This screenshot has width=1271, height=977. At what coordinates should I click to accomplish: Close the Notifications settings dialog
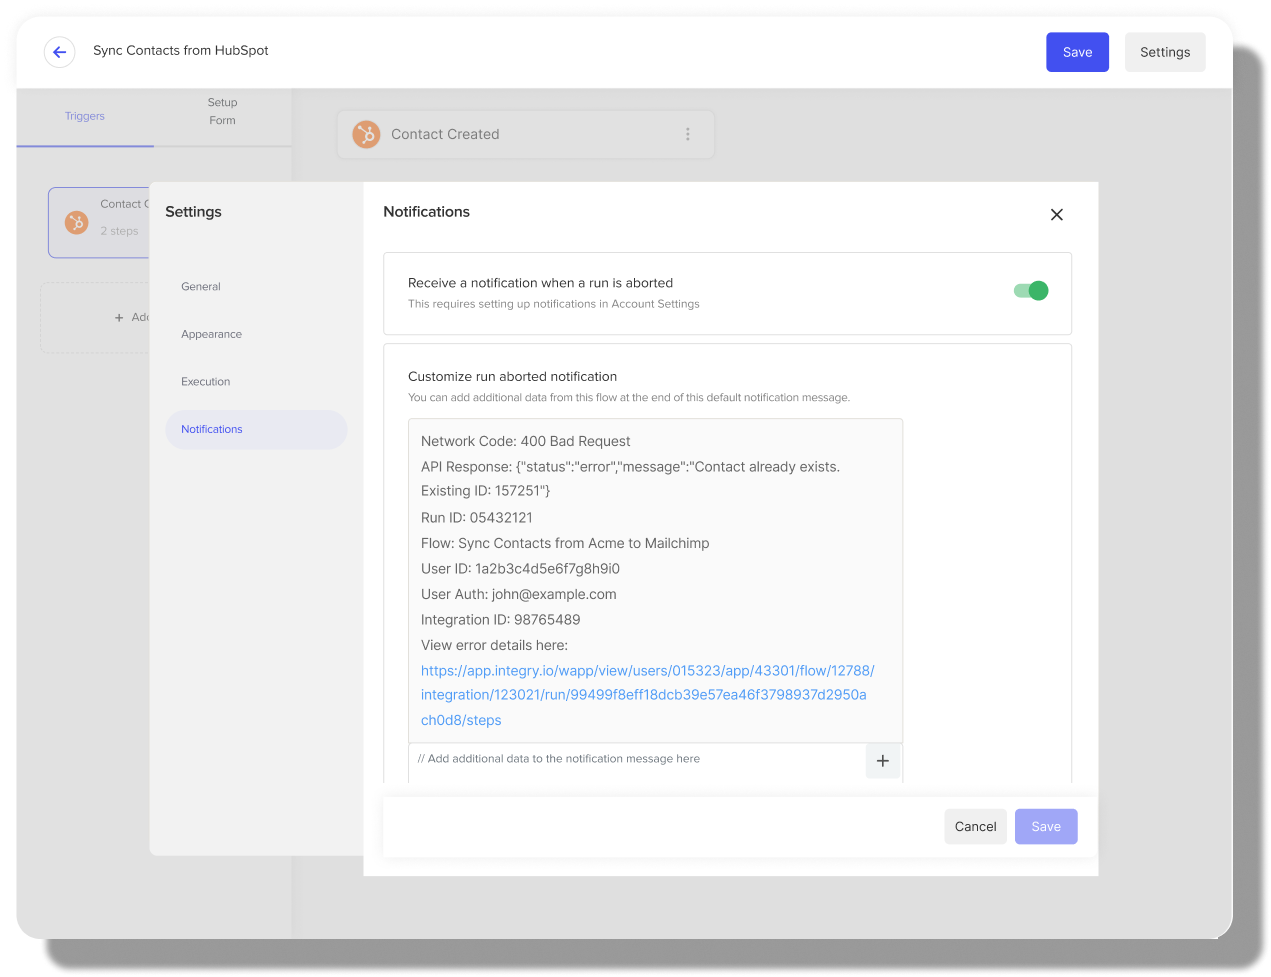[x=1057, y=215]
